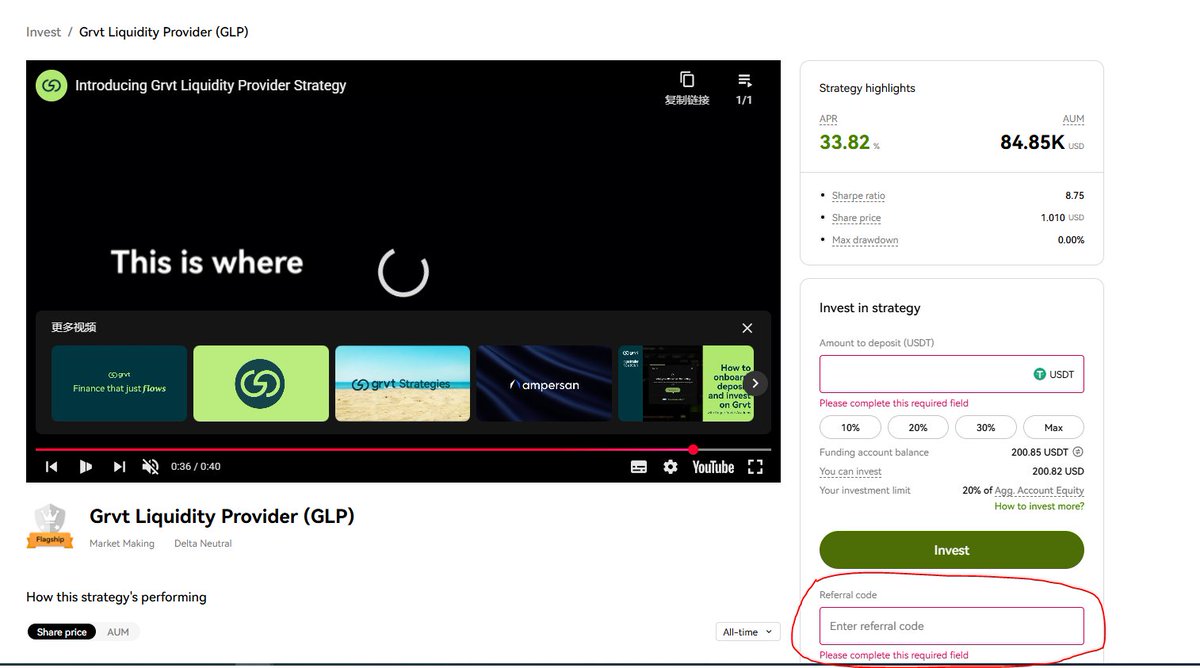Screen dimensions: 1200x668
Task: Open the ampersan video thumbnail
Action: [544, 383]
